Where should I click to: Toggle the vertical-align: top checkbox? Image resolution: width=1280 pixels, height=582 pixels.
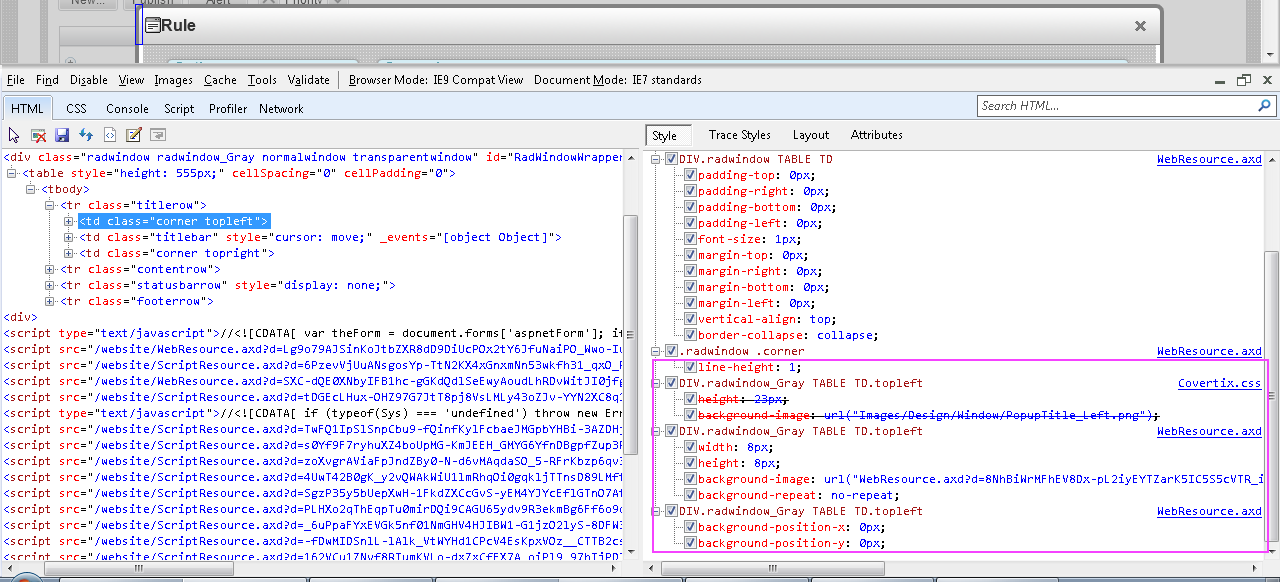(x=690, y=319)
